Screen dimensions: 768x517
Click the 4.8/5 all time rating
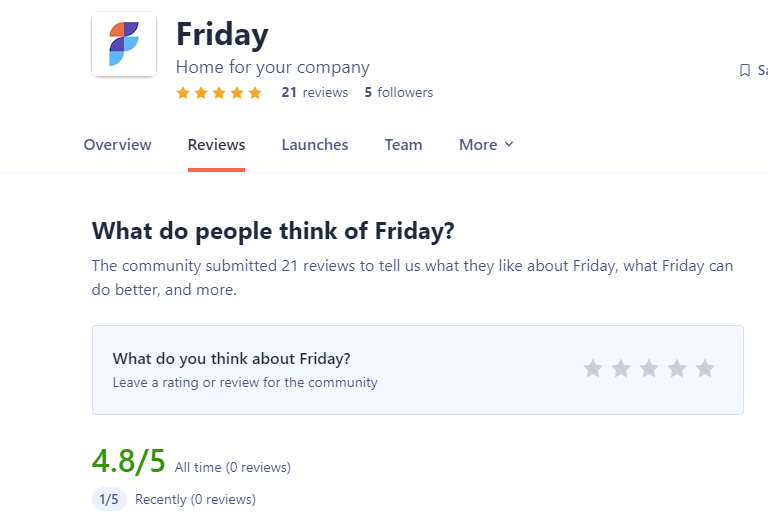click(129, 461)
